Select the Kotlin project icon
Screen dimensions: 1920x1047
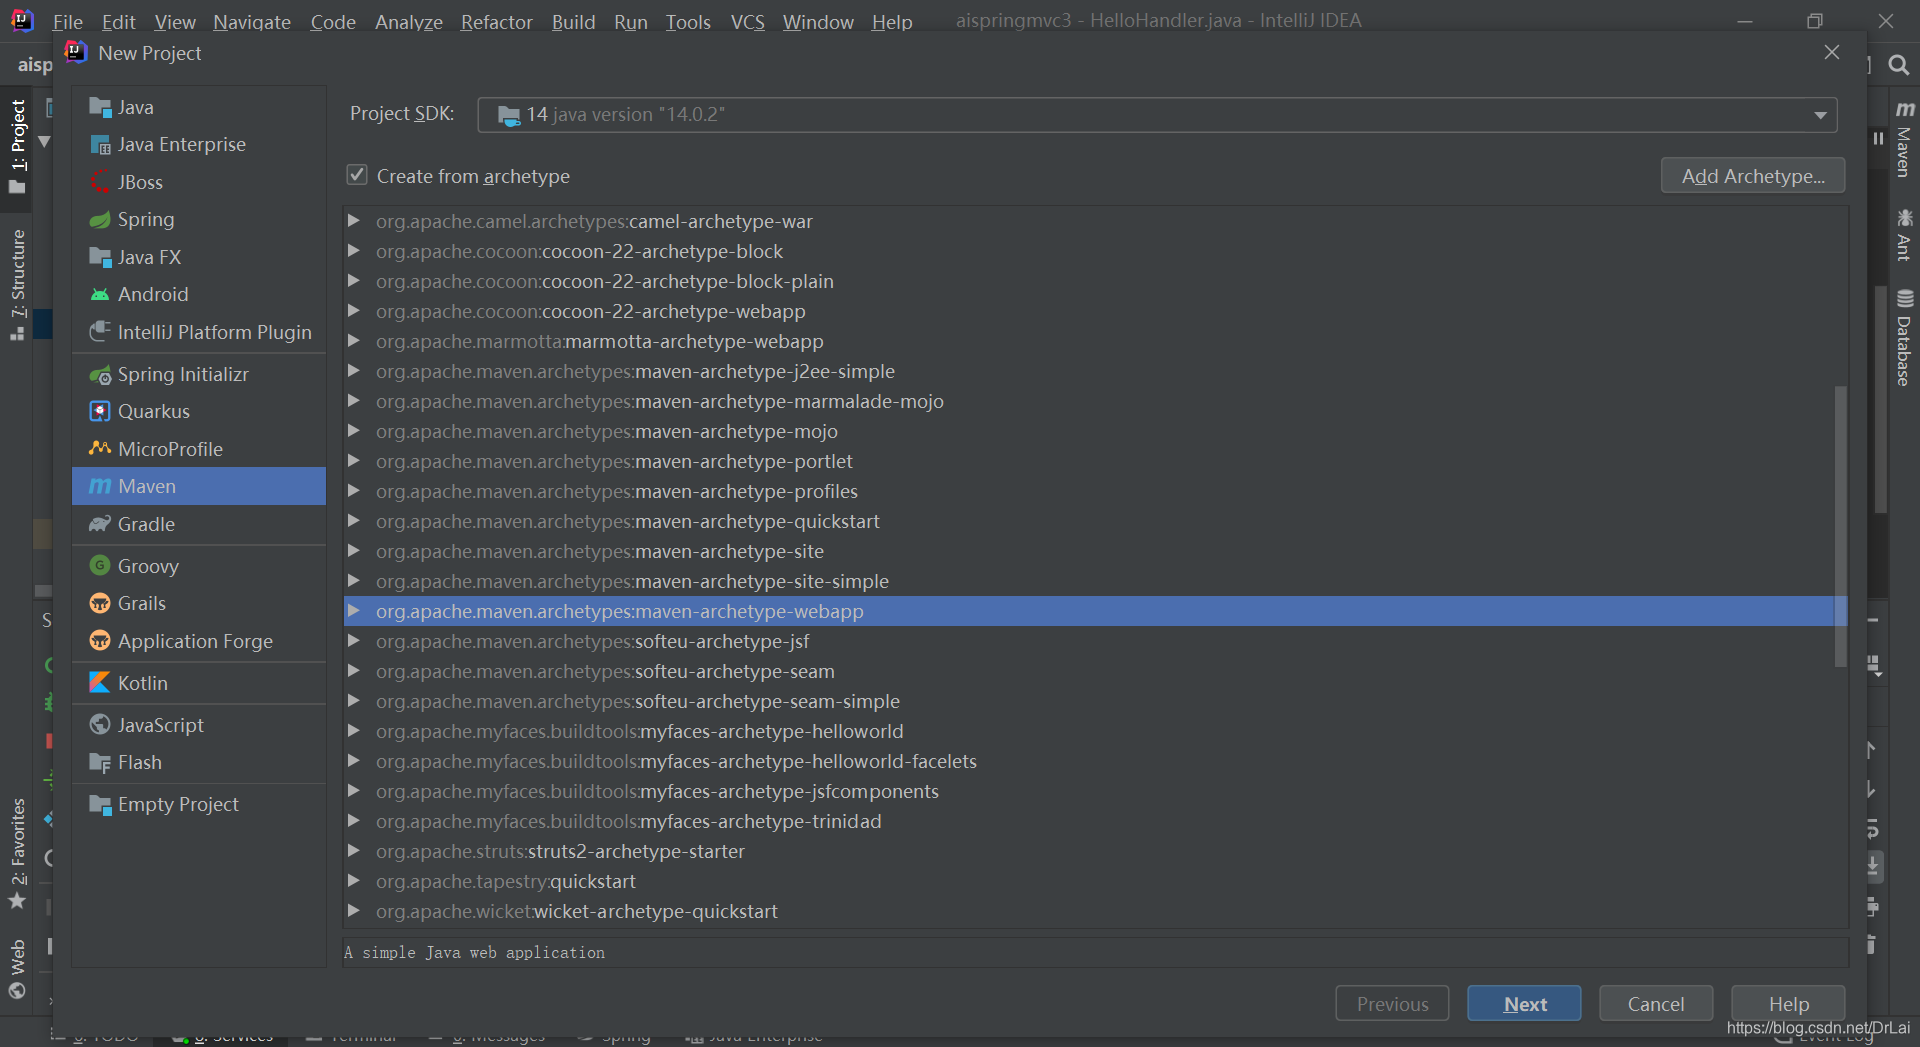100,683
